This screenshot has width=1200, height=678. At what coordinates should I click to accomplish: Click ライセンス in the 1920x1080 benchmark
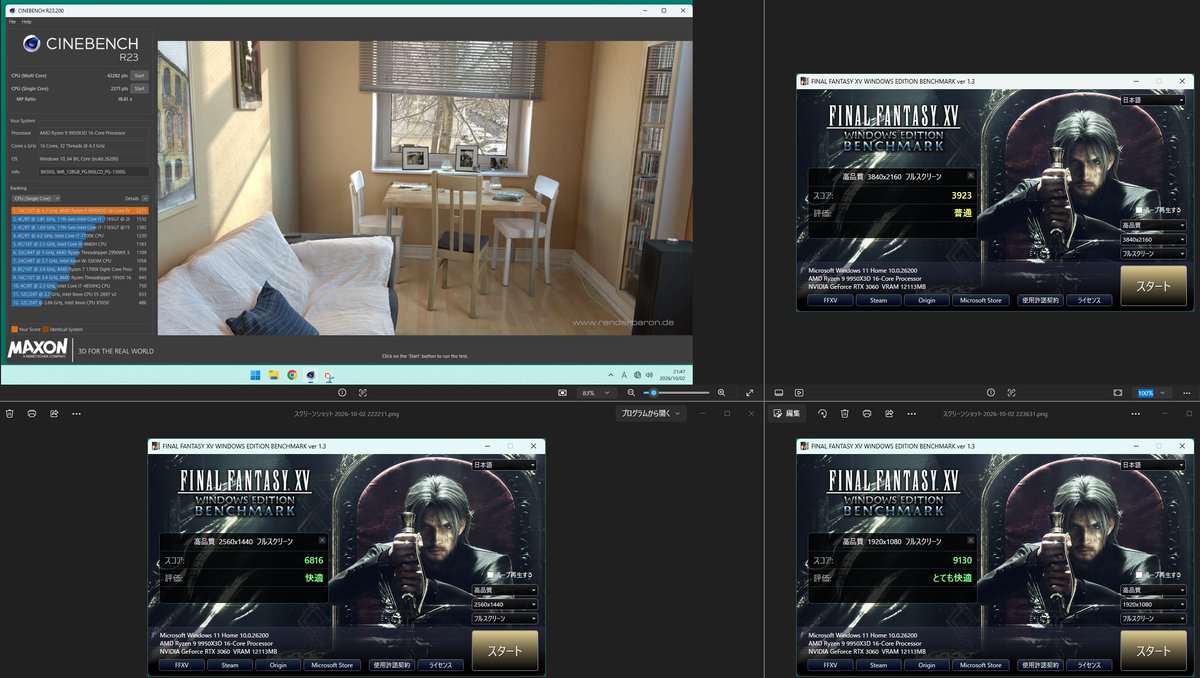point(1089,665)
